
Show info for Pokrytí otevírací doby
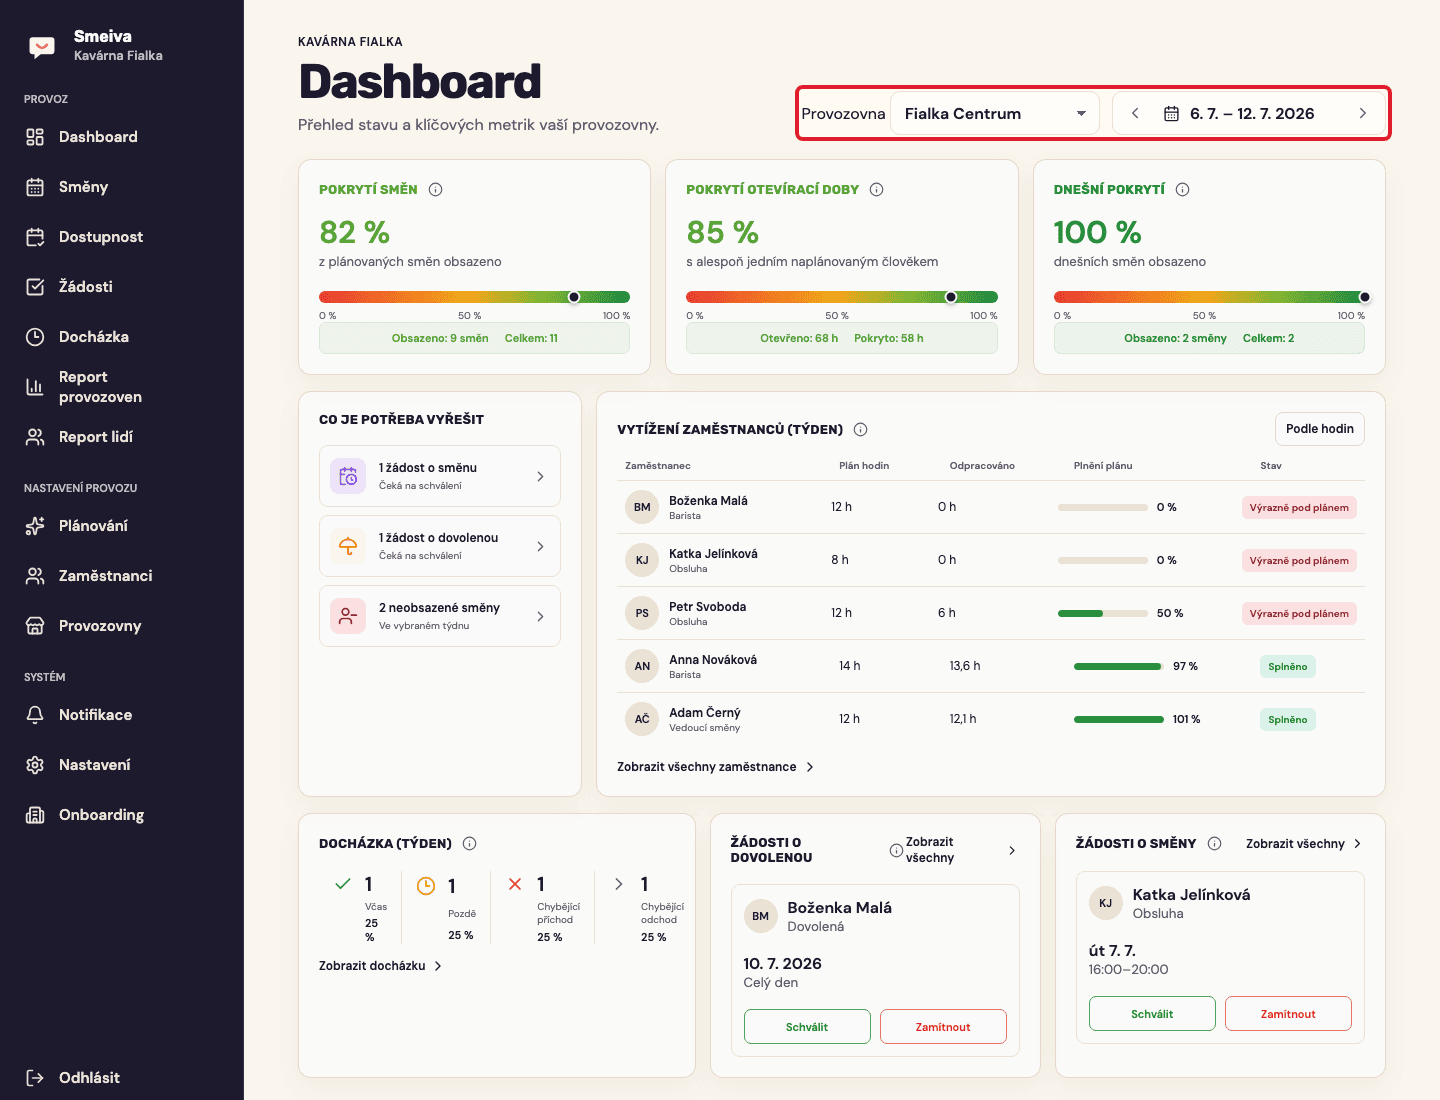[x=877, y=189]
